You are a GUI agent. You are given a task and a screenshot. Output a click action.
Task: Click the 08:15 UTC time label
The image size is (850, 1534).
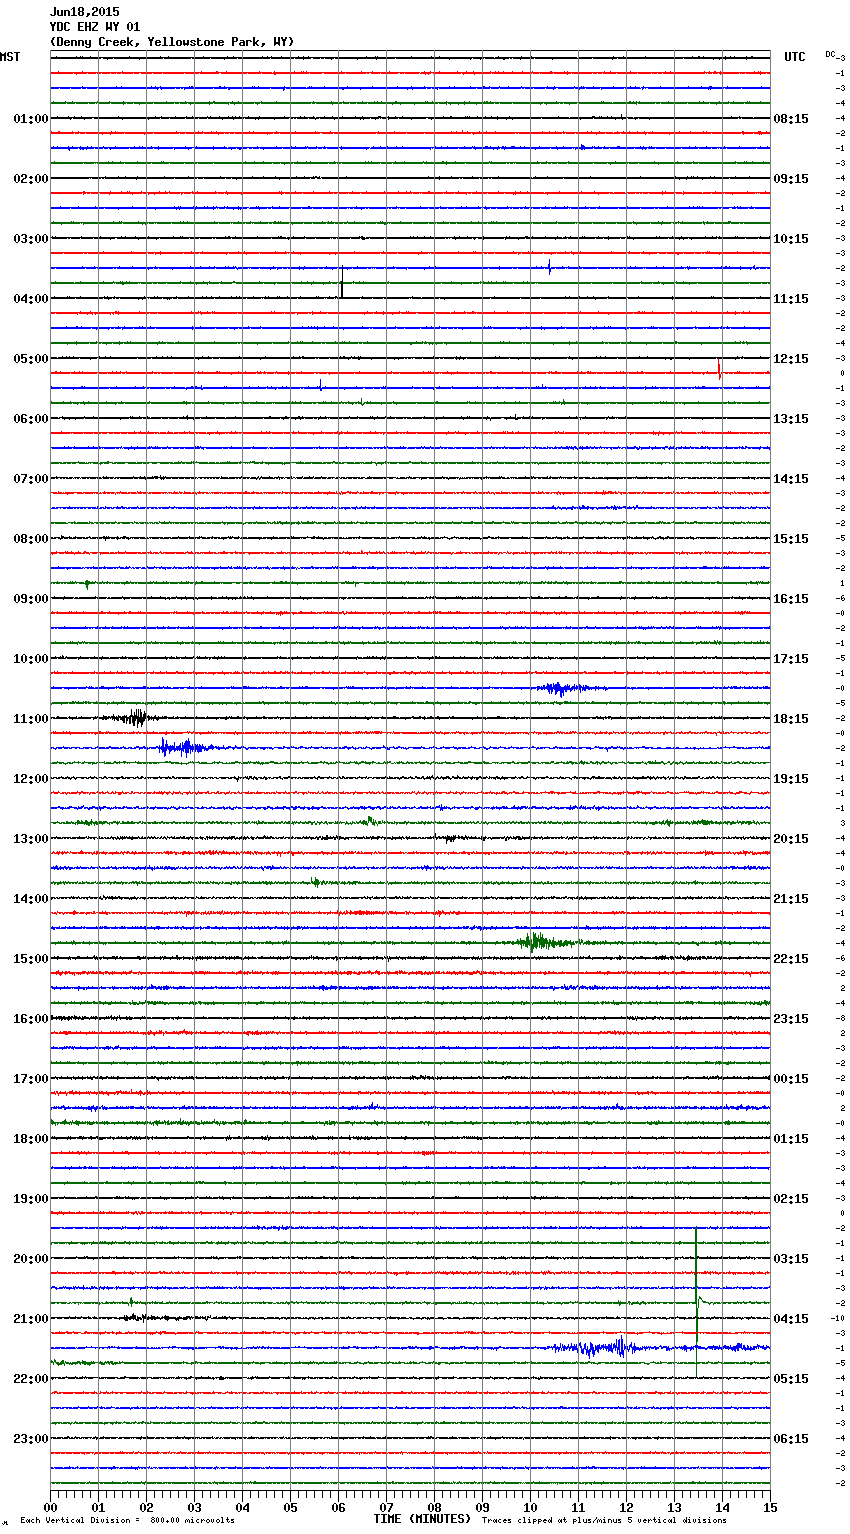coord(791,119)
